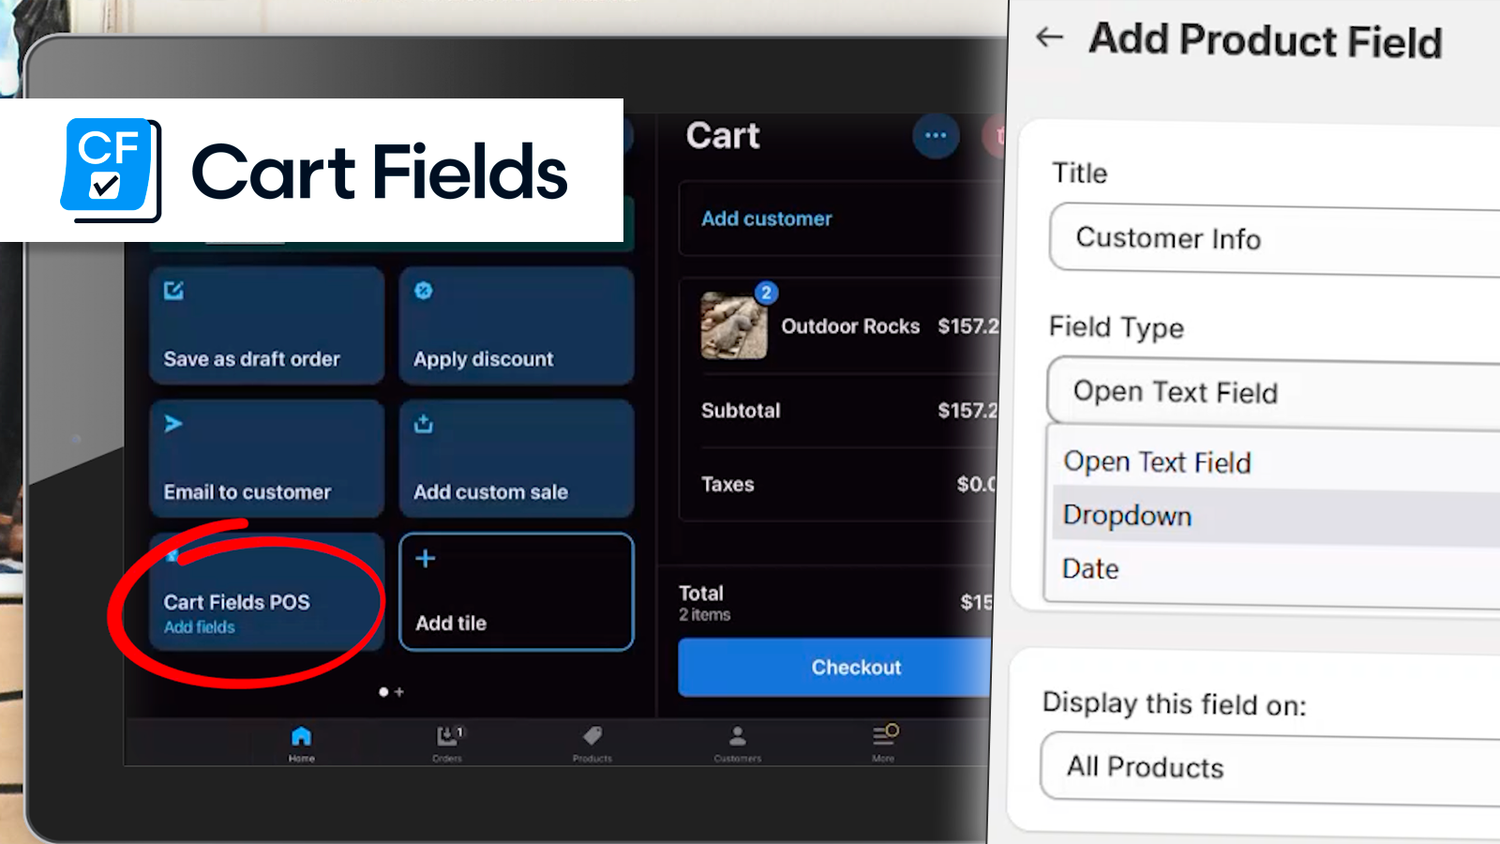Click the Add custom sale upload icon

pos(424,424)
